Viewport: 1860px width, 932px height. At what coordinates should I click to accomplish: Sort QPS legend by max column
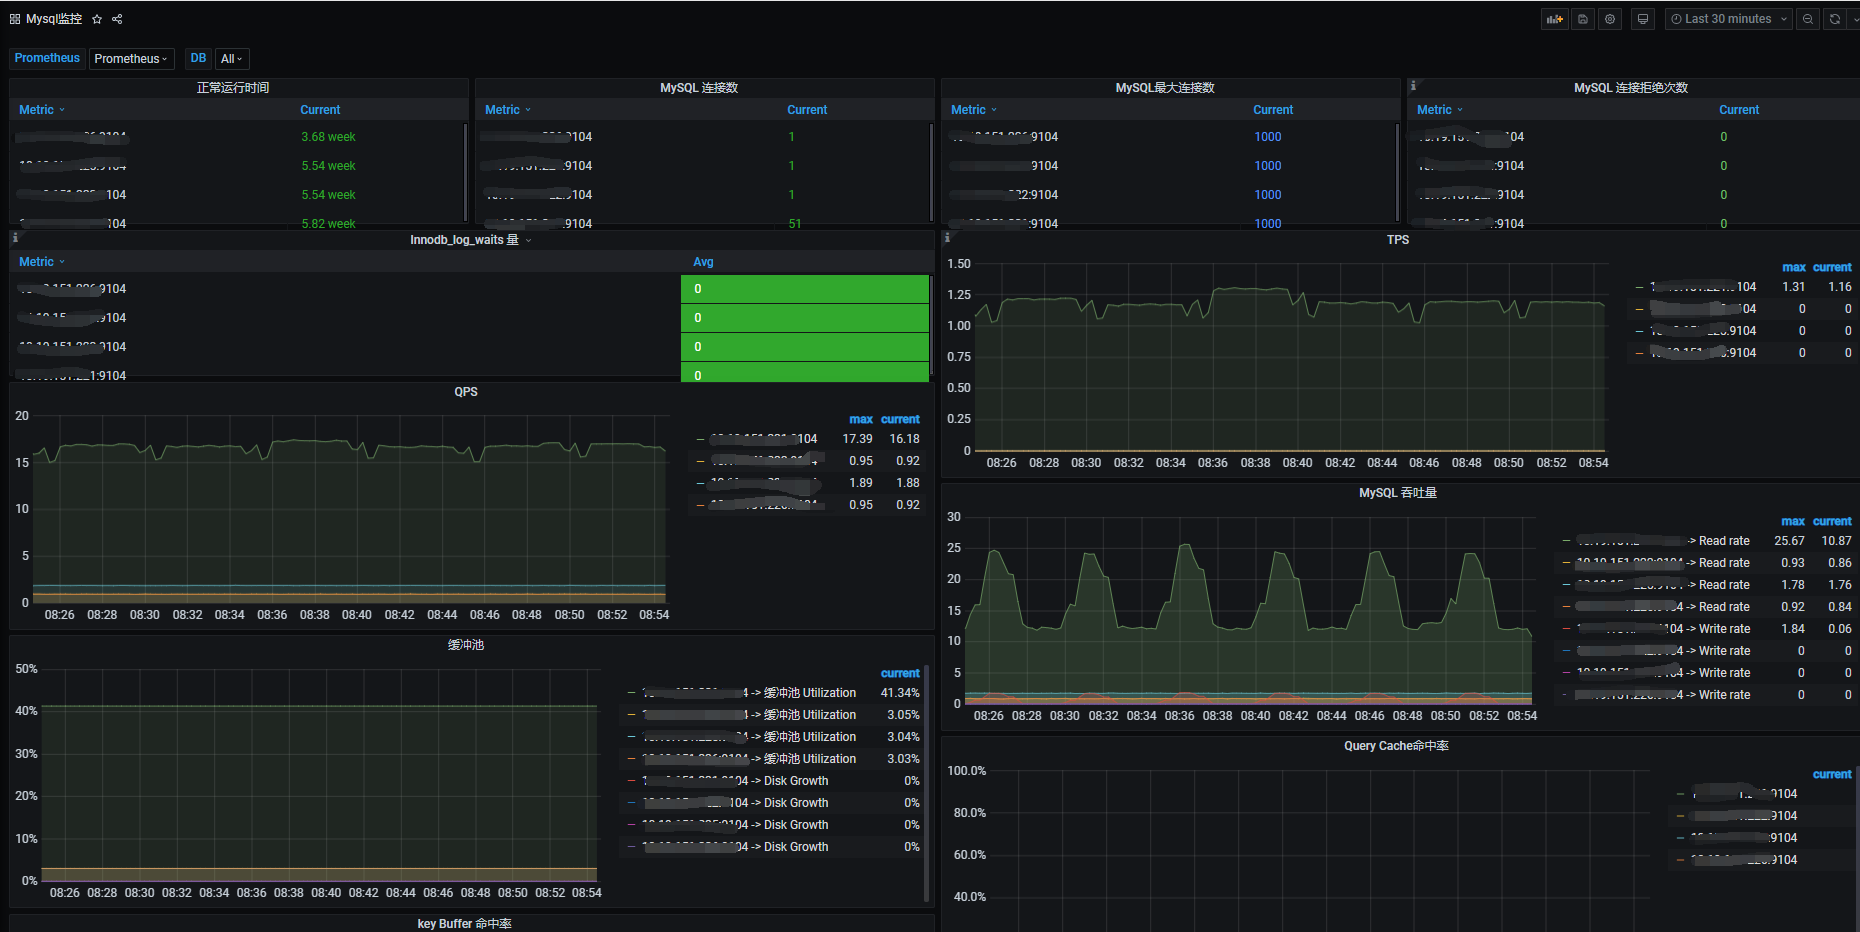861,420
